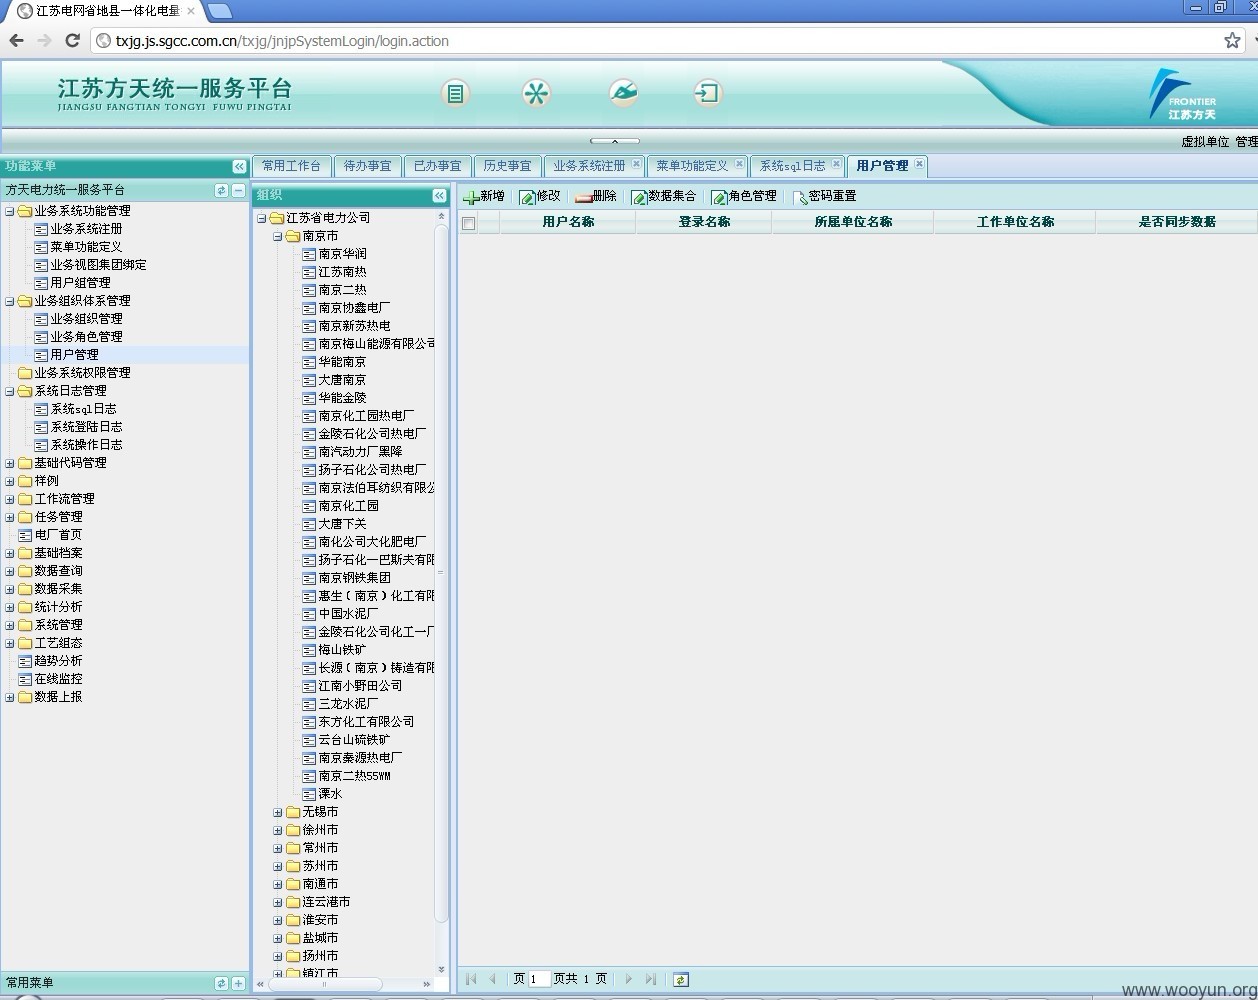Expand the 常用菜单 panel plus icon
The width and height of the screenshot is (1258, 1000).
point(238,983)
